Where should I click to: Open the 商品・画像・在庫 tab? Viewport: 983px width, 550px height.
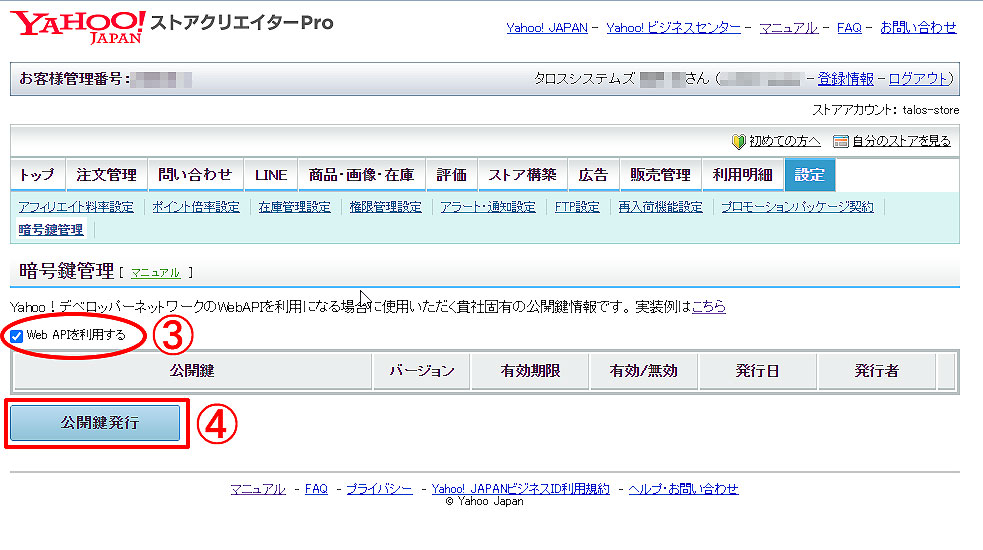click(362, 175)
